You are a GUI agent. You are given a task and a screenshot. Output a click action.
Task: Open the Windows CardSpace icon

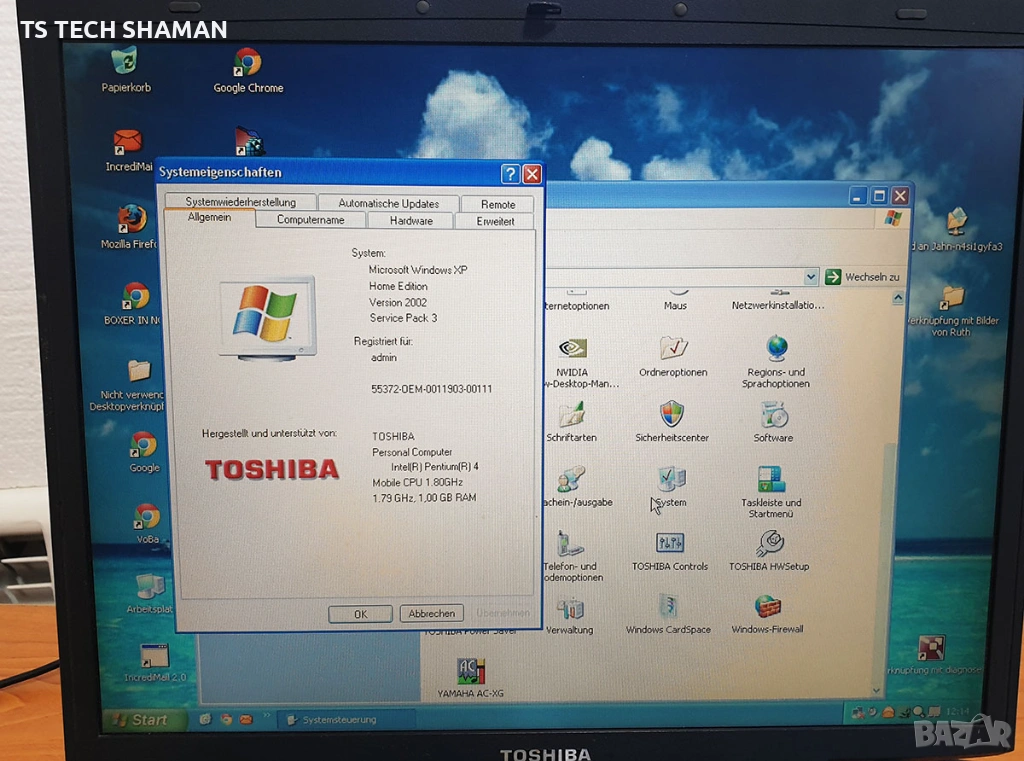[x=668, y=607]
